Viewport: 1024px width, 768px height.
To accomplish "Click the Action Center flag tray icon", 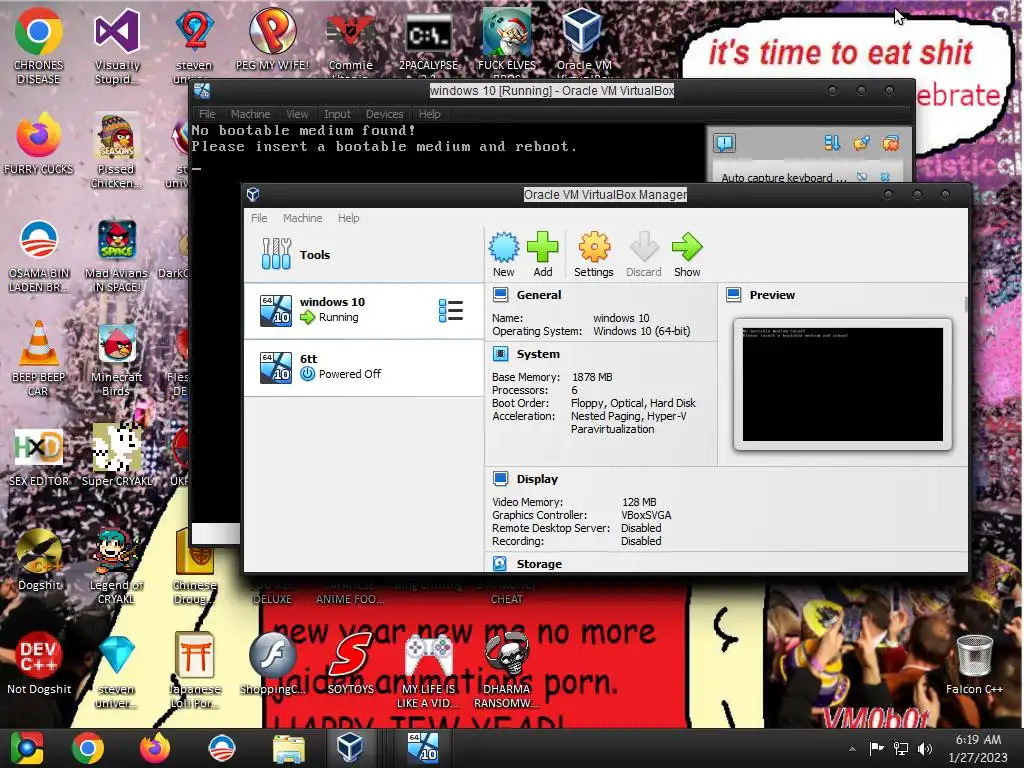I will coord(876,748).
